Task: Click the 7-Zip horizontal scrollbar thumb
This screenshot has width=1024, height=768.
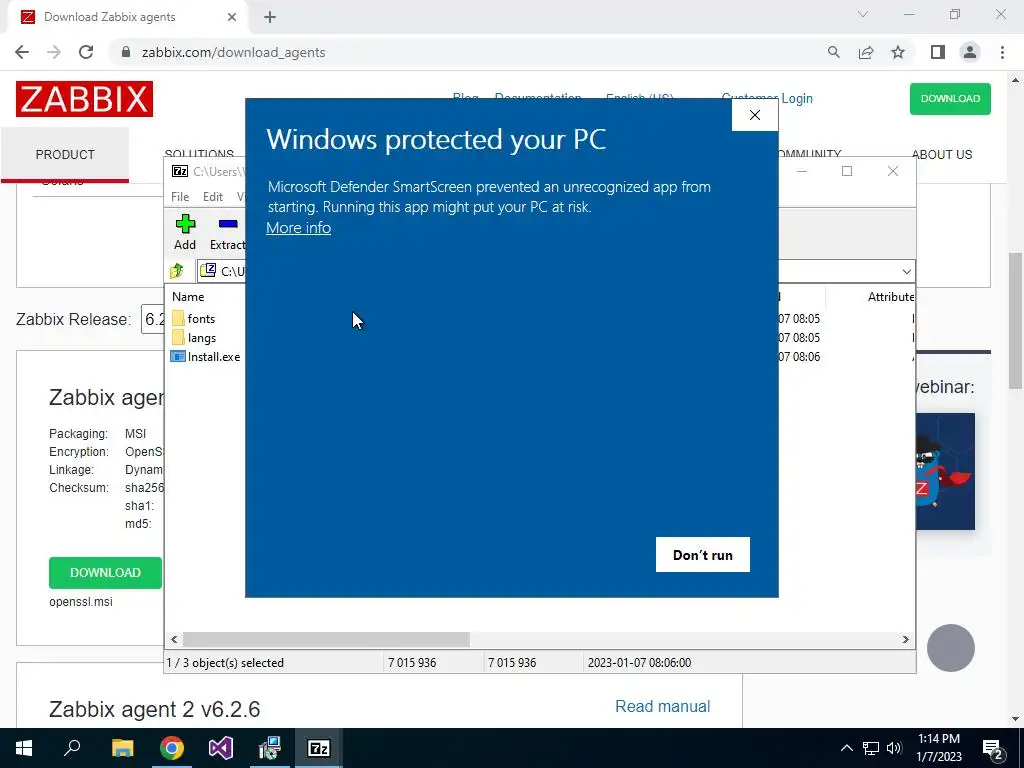Action: point(326,639)
